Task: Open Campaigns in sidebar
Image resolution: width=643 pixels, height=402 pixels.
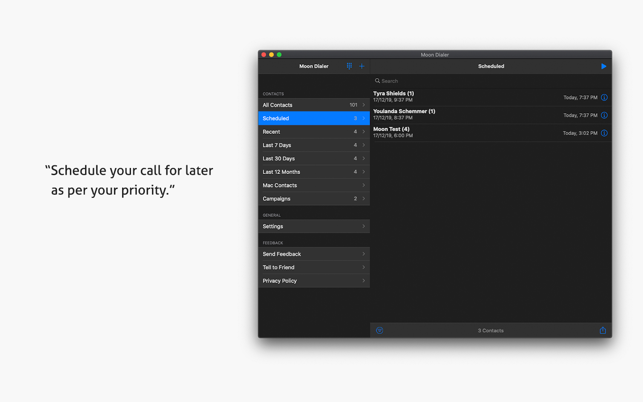Action: (x=314, y=199)
